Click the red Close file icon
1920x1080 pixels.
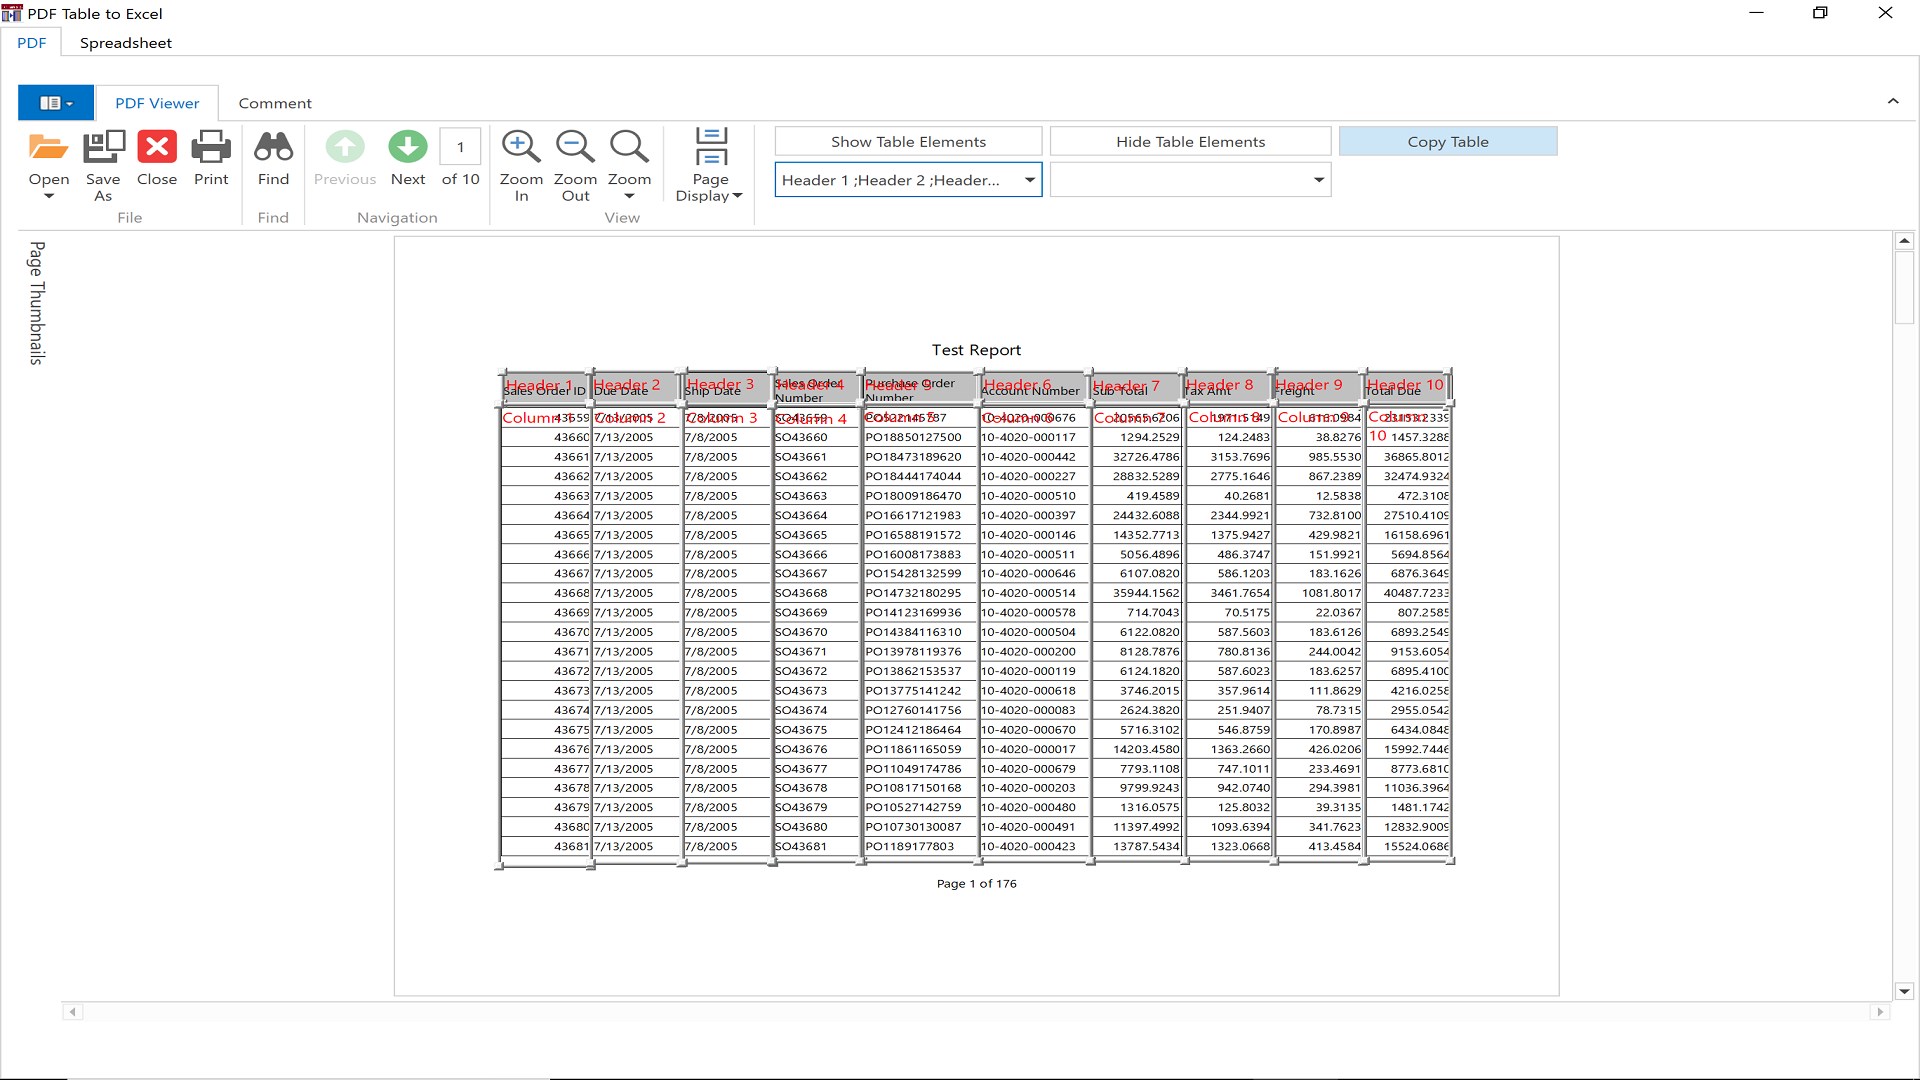point(157,148)
